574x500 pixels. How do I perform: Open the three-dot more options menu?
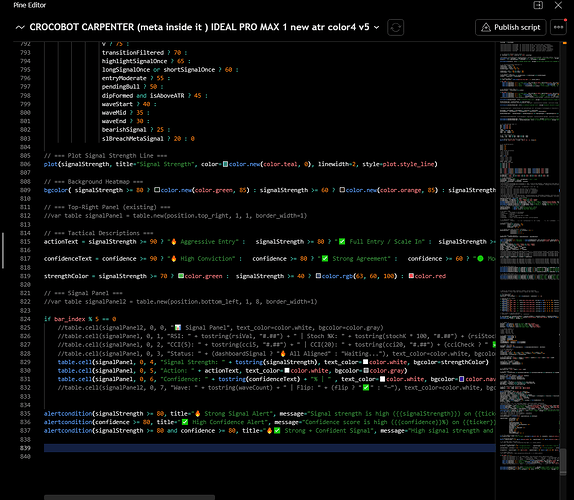558,27
